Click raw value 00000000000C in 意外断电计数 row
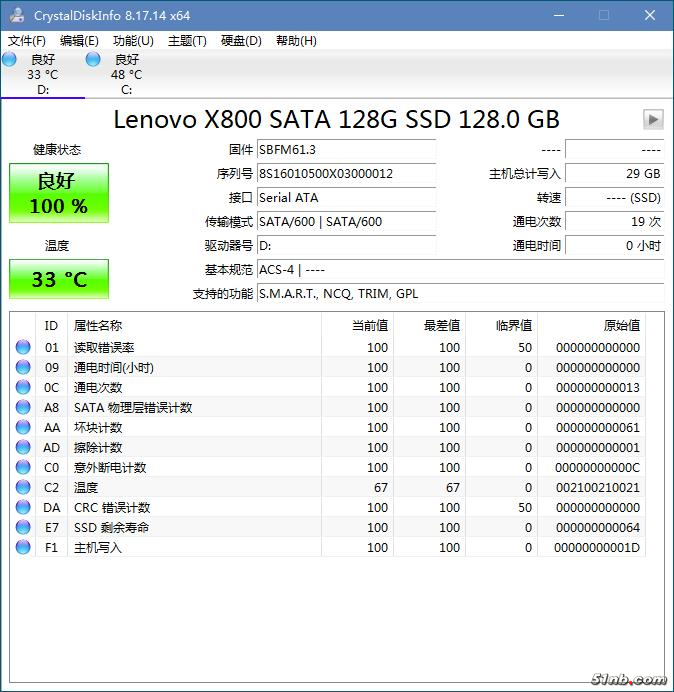The image size is (674, 692). click(597, 467)
